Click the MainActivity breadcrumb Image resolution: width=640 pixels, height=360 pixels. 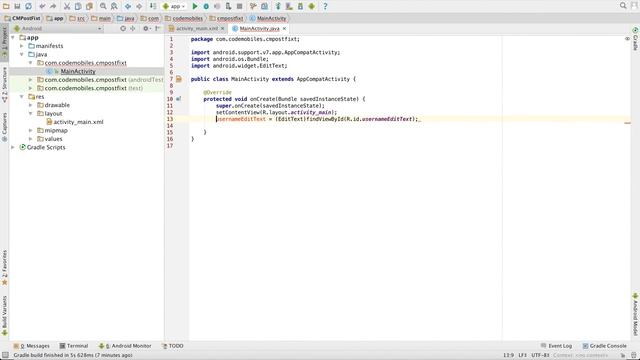(x=268, y=18)
